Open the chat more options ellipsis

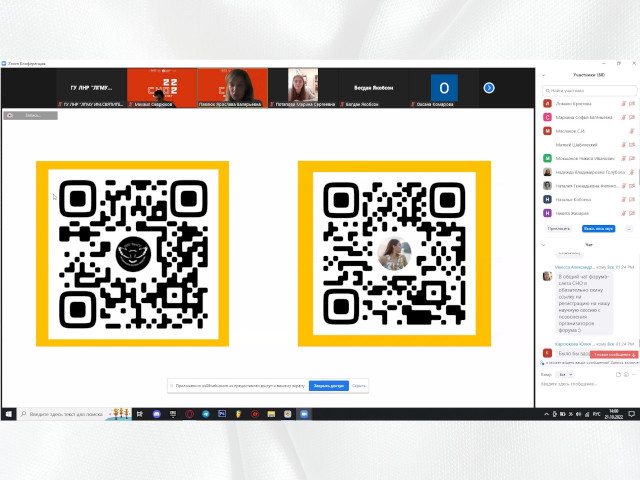coord(633,374)
